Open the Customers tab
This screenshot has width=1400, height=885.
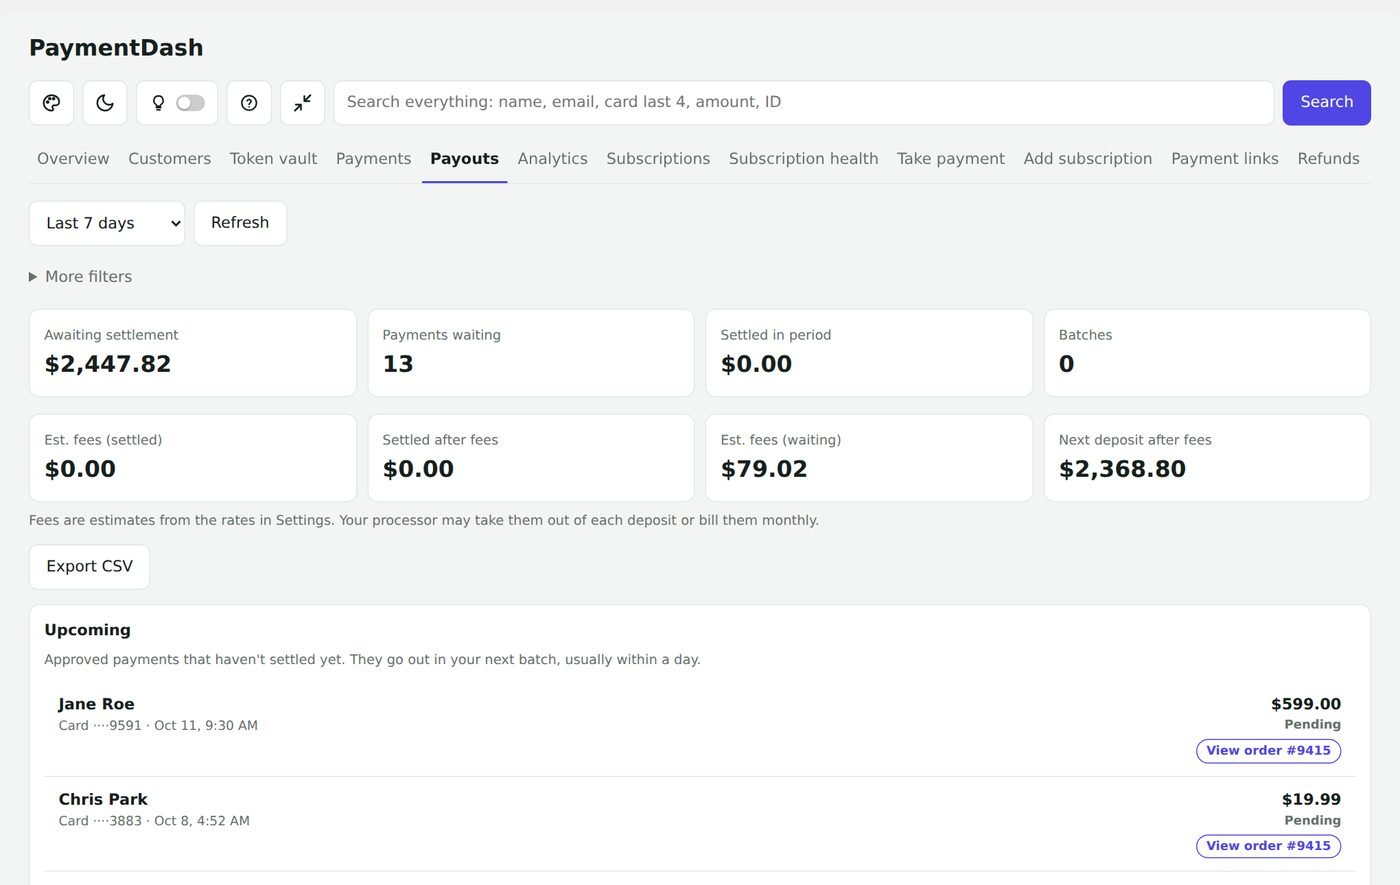169,159
